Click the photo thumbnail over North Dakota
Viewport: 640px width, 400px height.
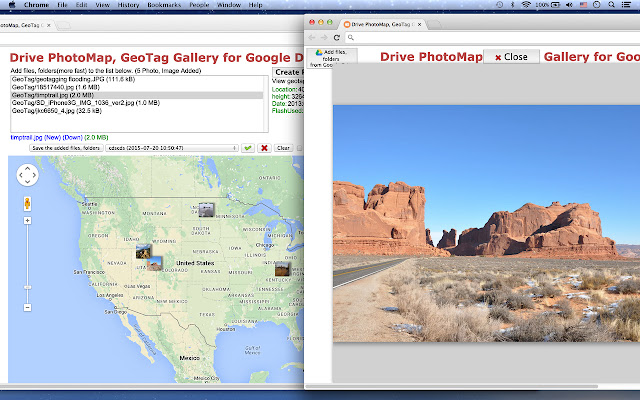[x=206, y=209]
